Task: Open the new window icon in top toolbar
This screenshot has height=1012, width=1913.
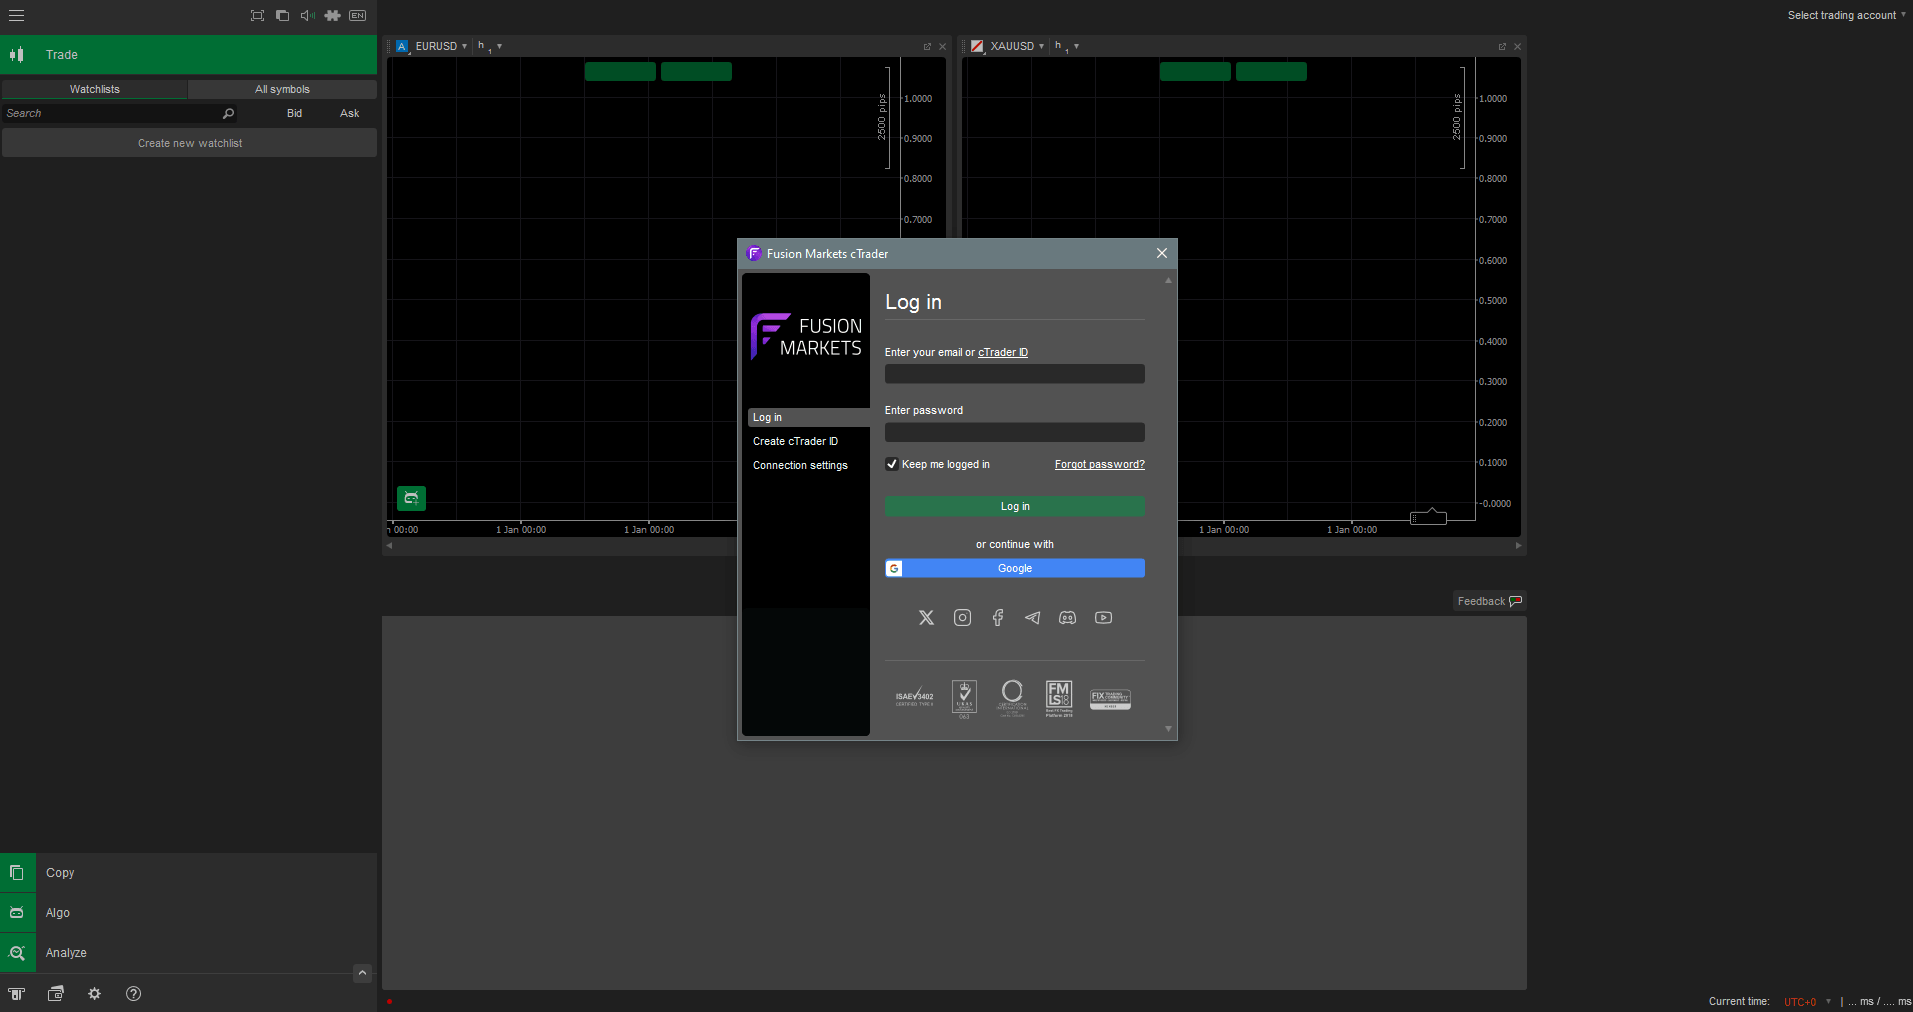Action: tap(282, 15)
